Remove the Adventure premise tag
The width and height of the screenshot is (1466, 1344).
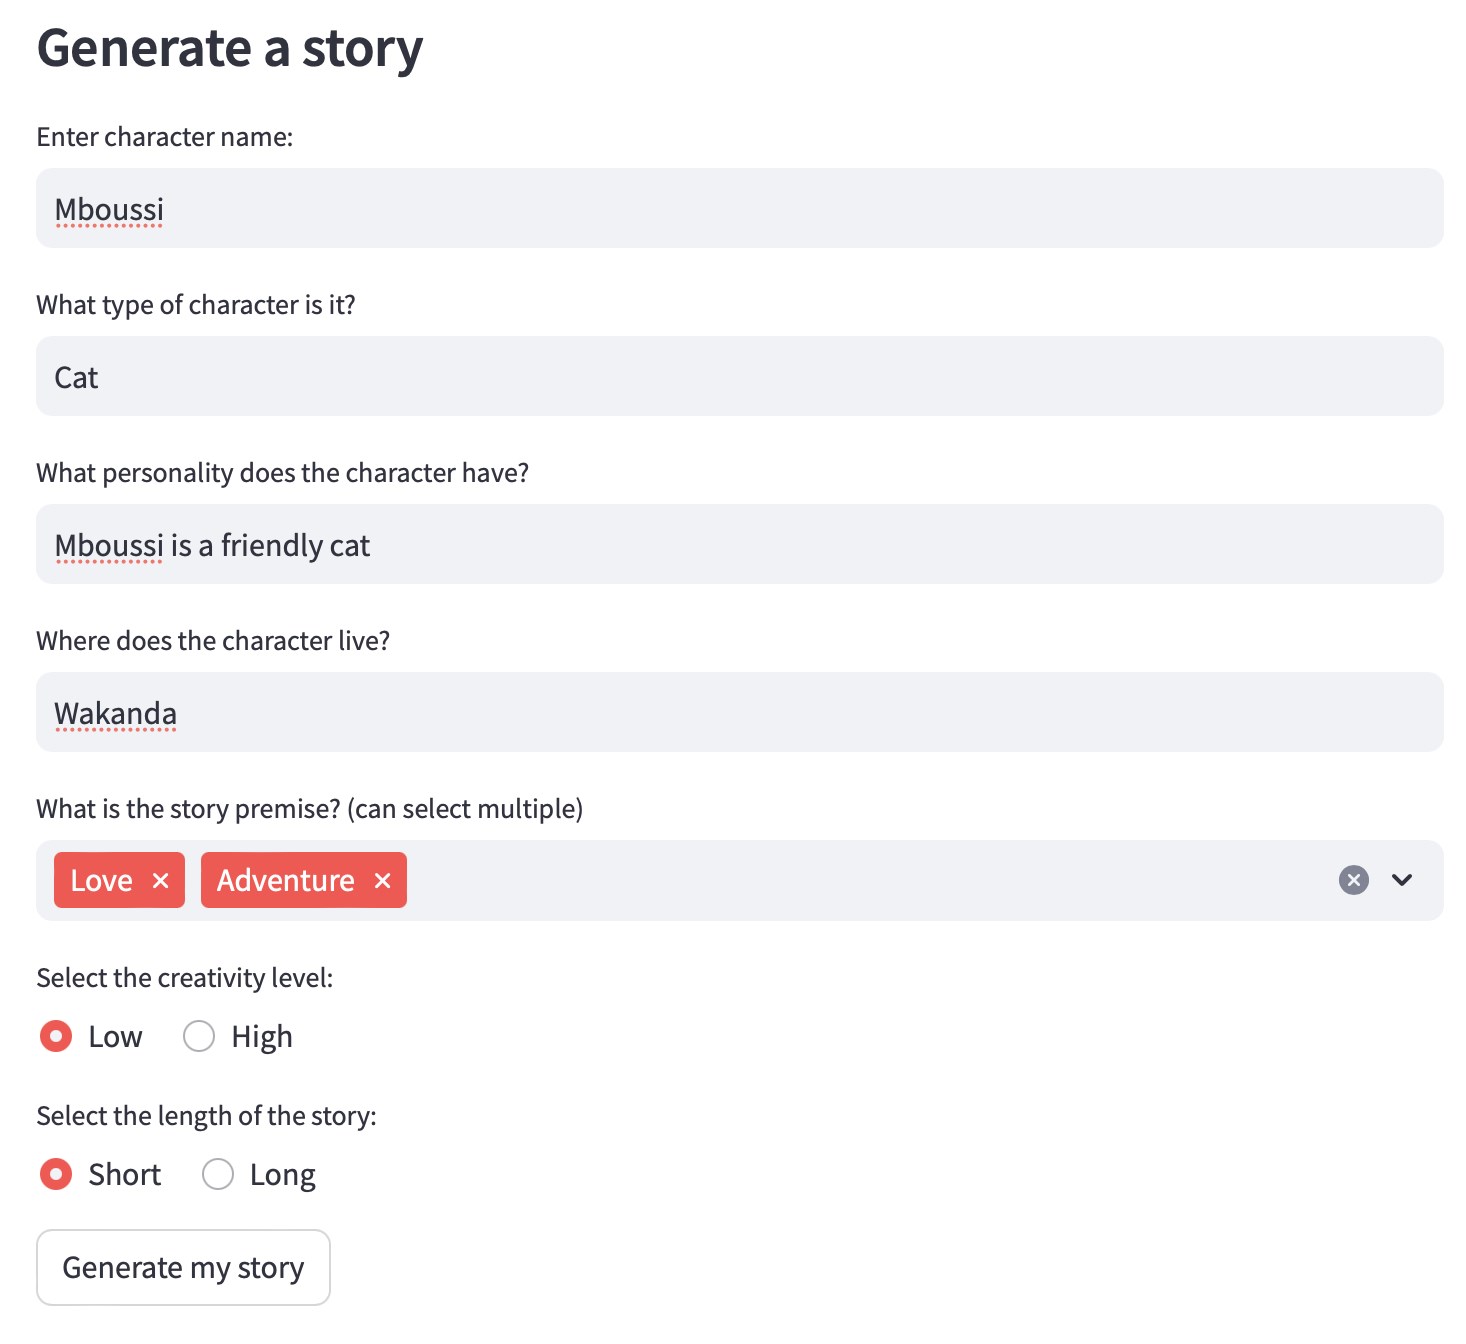click(382, 881)
